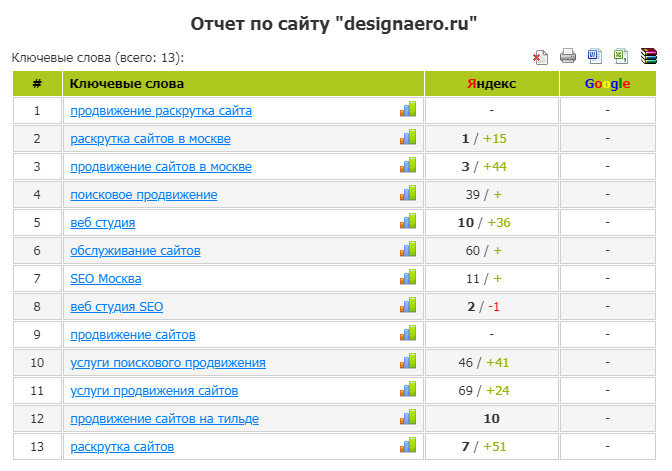This screenshot has height=471, width=672.
Task: Click the bold Yandex value '10' in row 12
Action: pos(492,419)
